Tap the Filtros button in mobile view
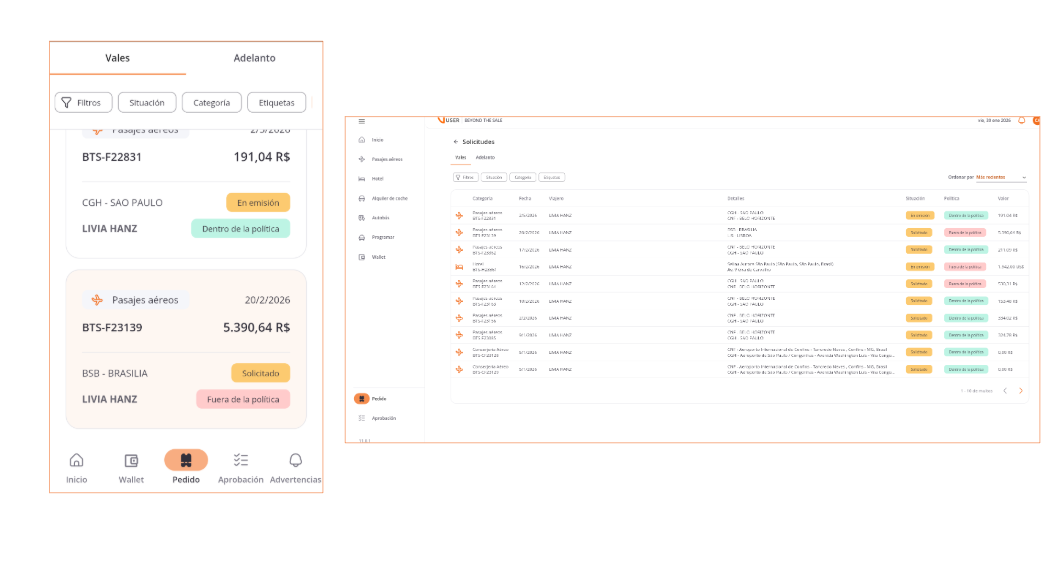Screen dimensions: 1042x578 (82, 102)
